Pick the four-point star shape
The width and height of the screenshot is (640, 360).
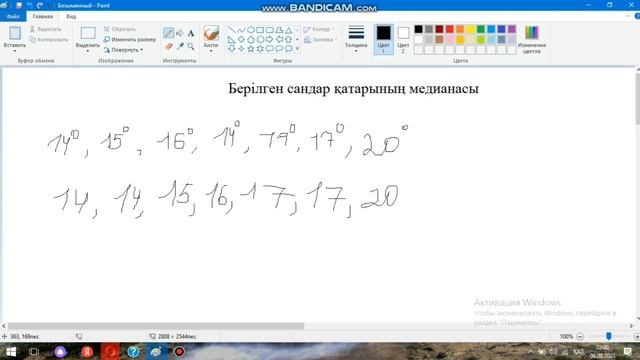tap(241, 49)
